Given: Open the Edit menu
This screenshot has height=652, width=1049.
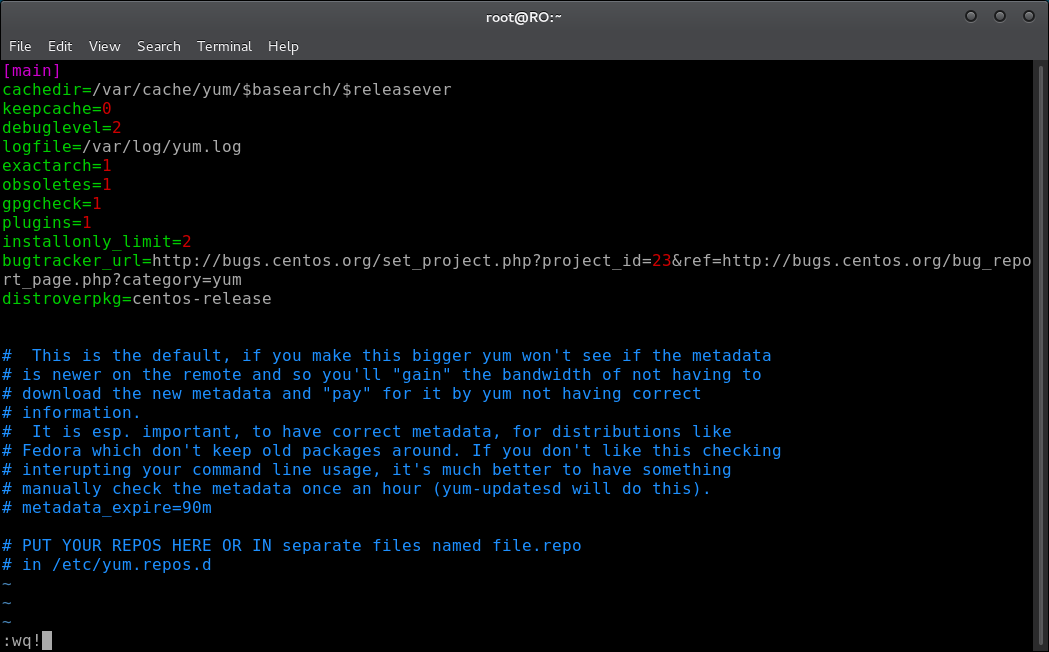Looking at the screenshot, I should pyautogui.click(x=60, y=46).
